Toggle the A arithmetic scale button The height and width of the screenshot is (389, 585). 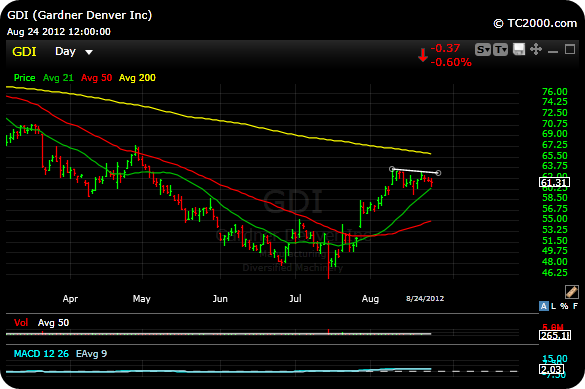(x=544, y=306)
